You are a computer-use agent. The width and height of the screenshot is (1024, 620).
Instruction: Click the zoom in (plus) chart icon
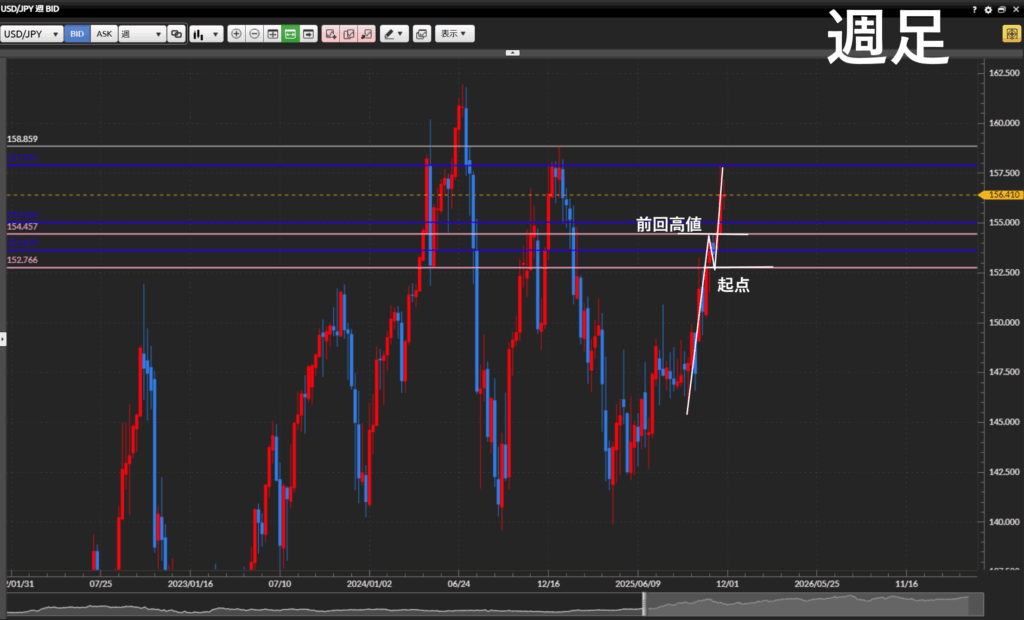pos(236,34)
